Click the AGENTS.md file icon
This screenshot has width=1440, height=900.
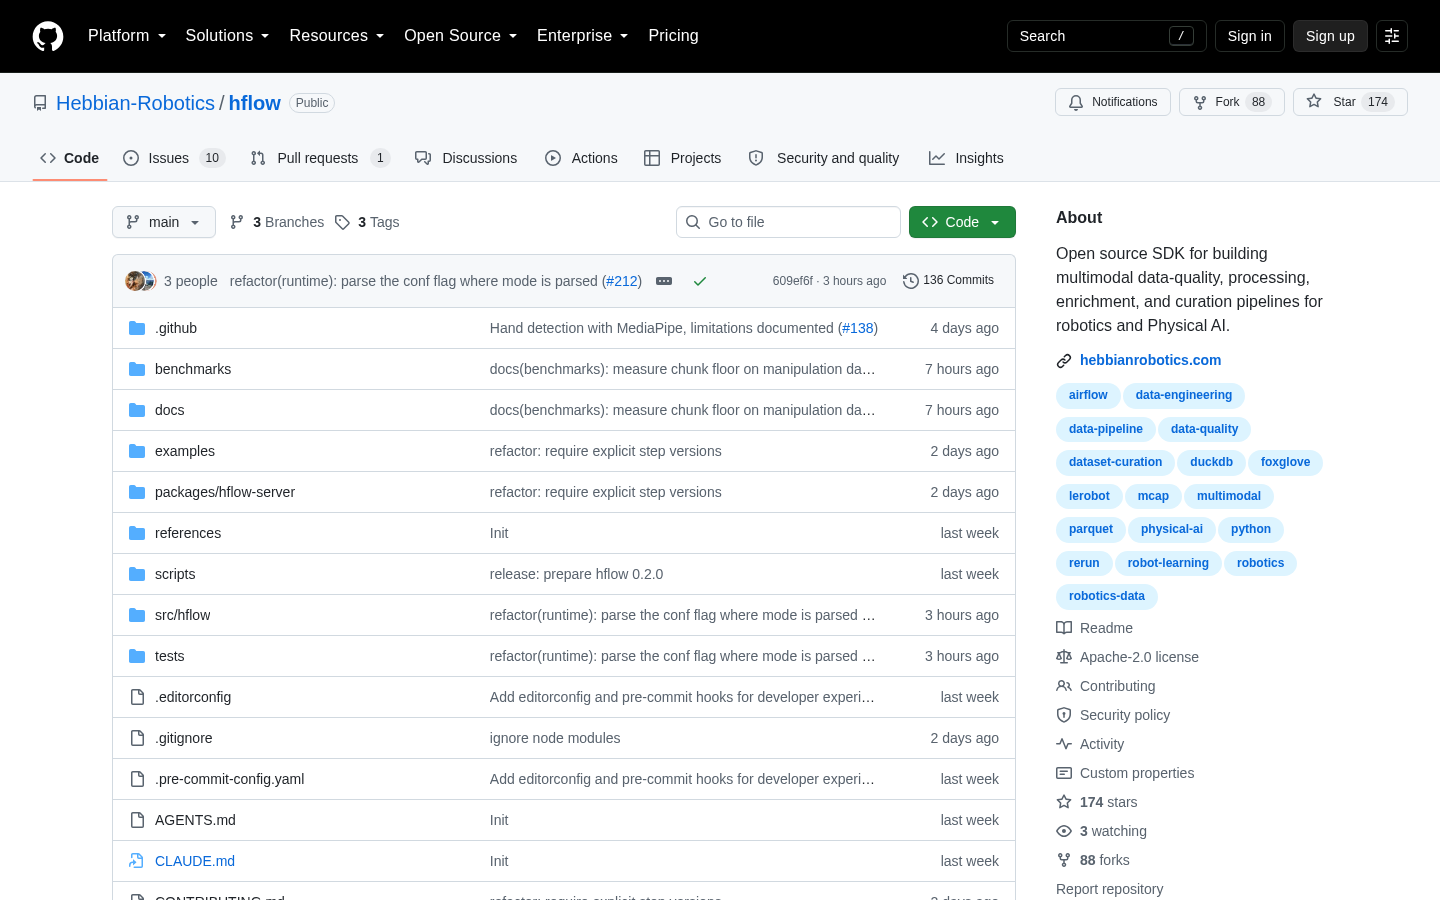click(137, 820)
